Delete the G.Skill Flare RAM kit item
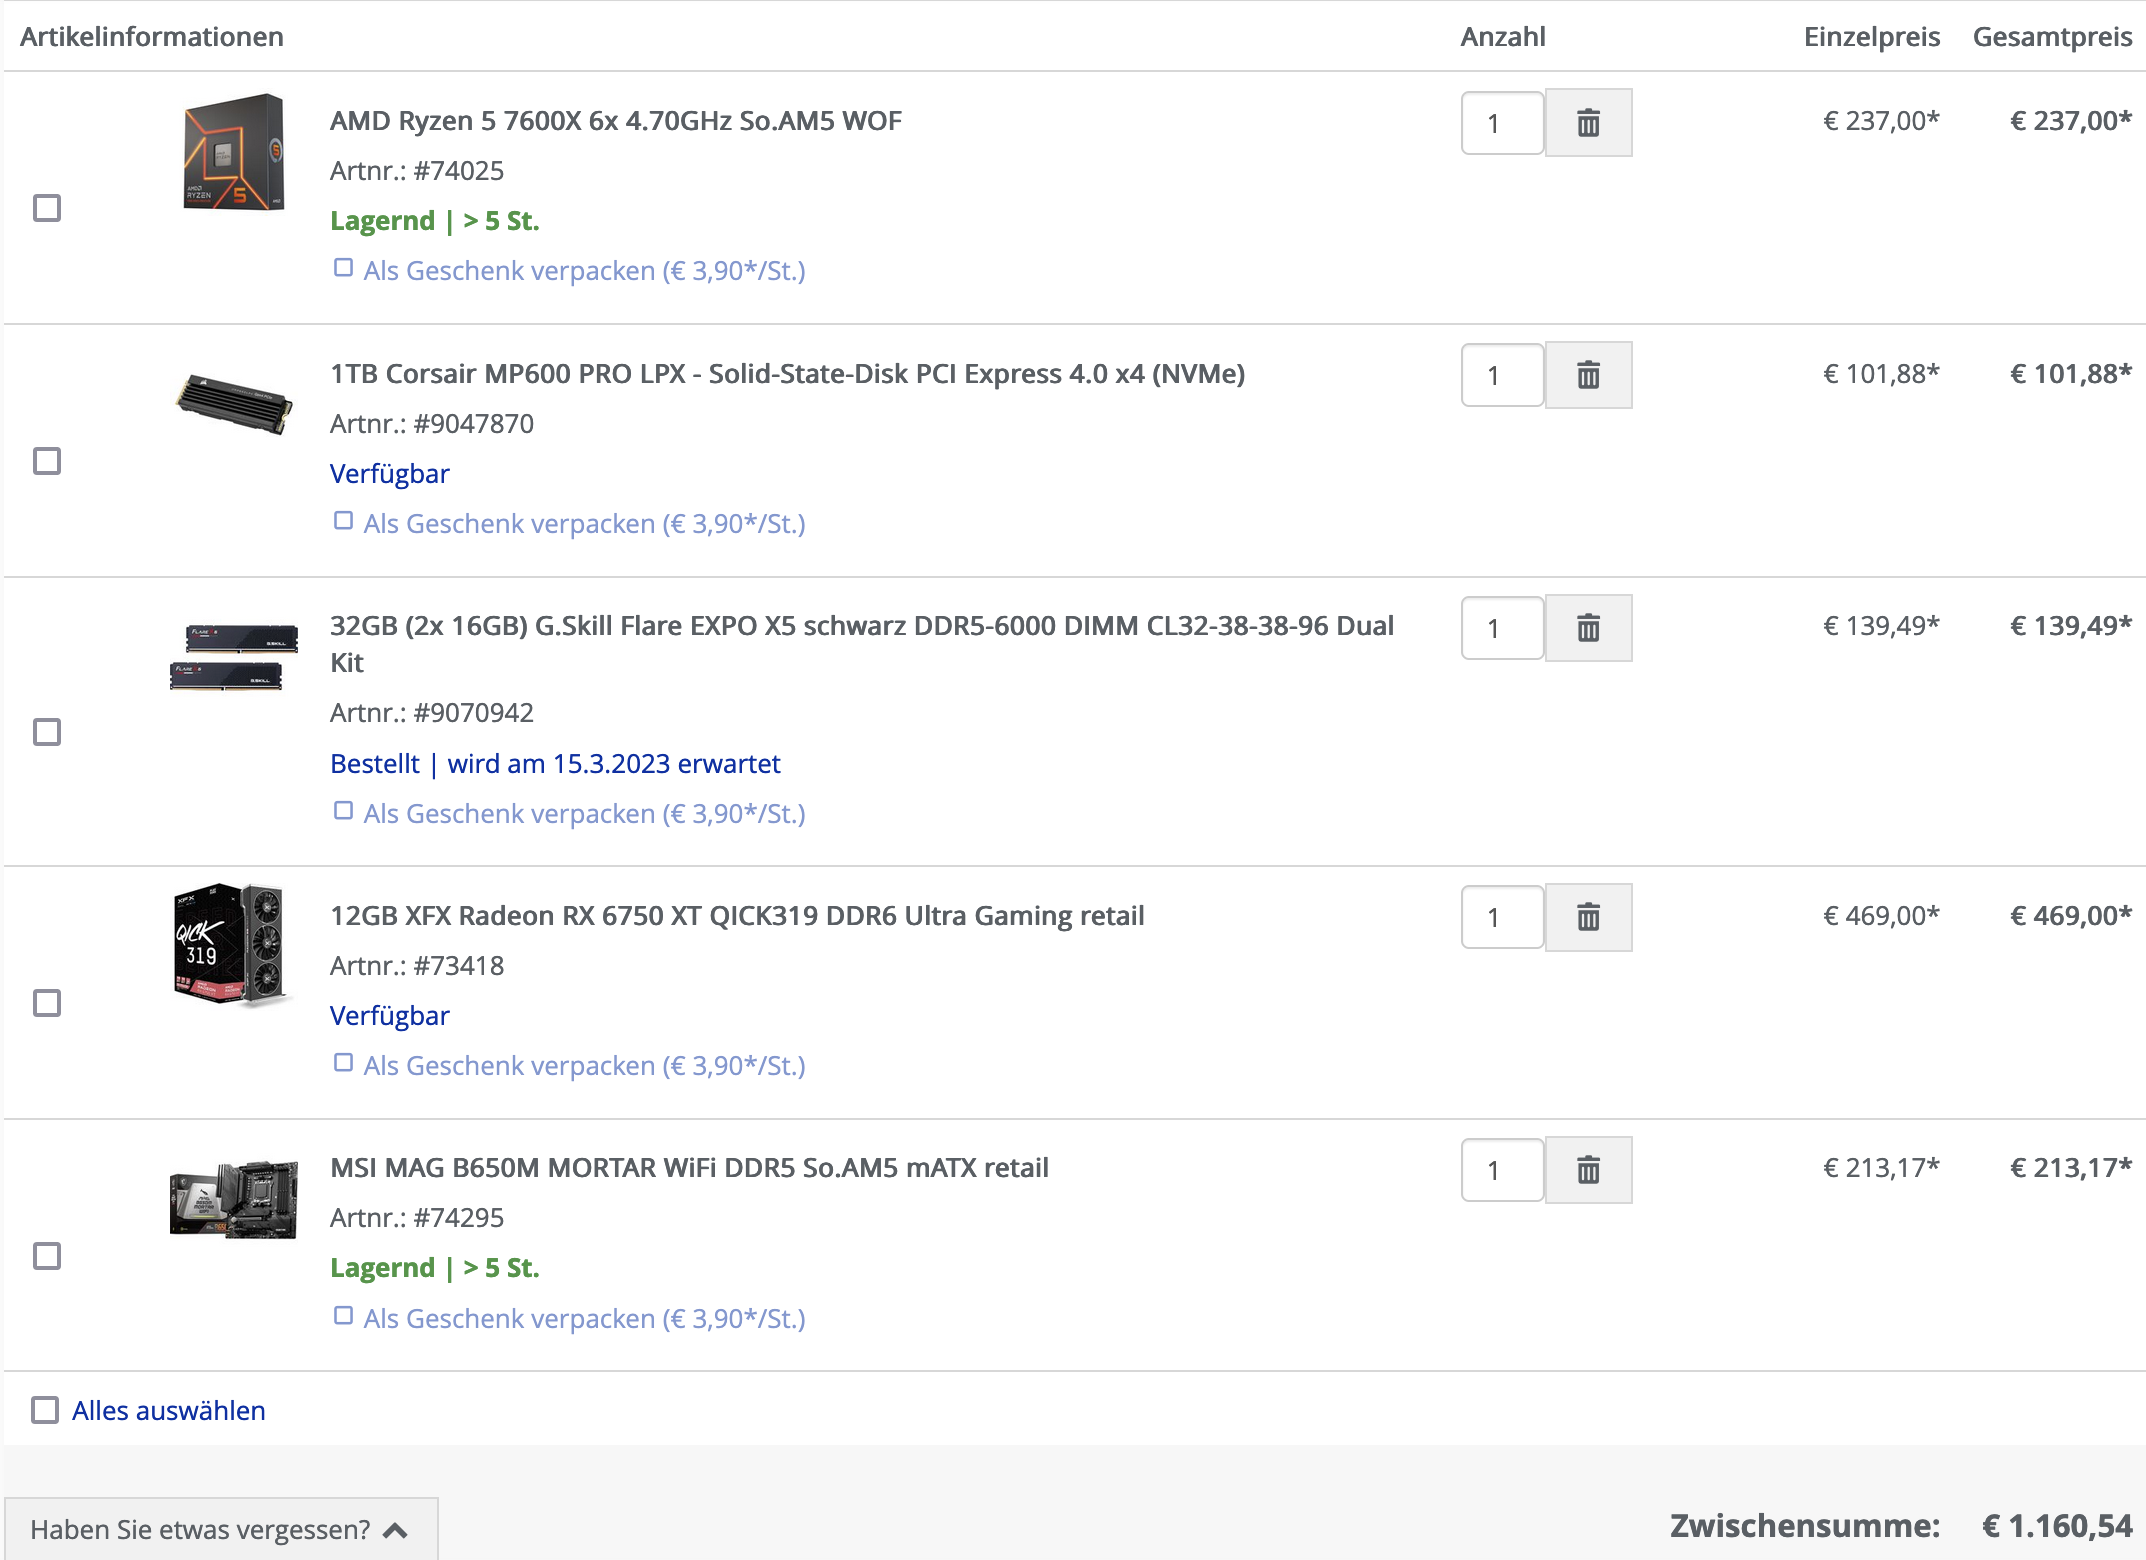This screenshot has width=2146, height=1560. pos(1589,628)
